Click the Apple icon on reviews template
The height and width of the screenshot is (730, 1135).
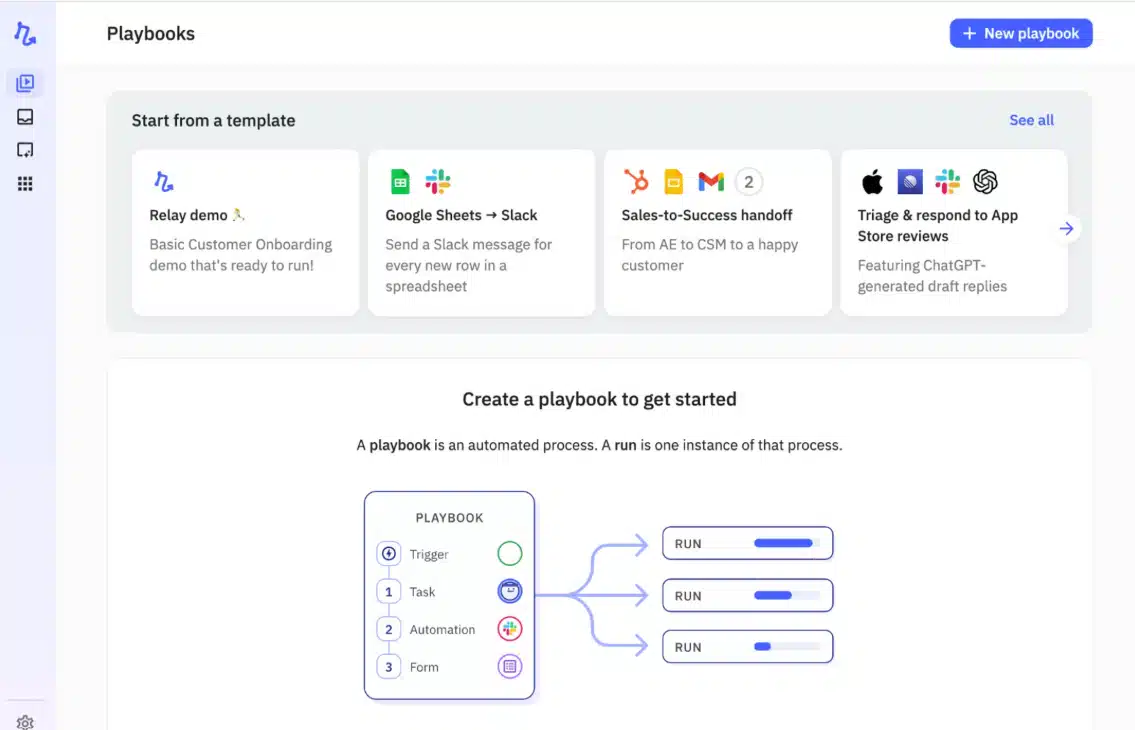[871, 181]
